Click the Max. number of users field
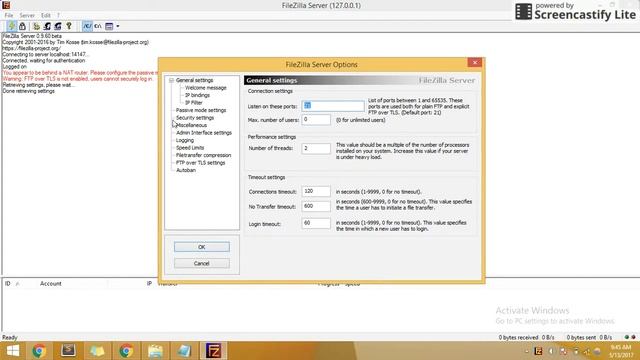Image resolution: width=640 pixels, height=360 pixels. click(316, 120)
